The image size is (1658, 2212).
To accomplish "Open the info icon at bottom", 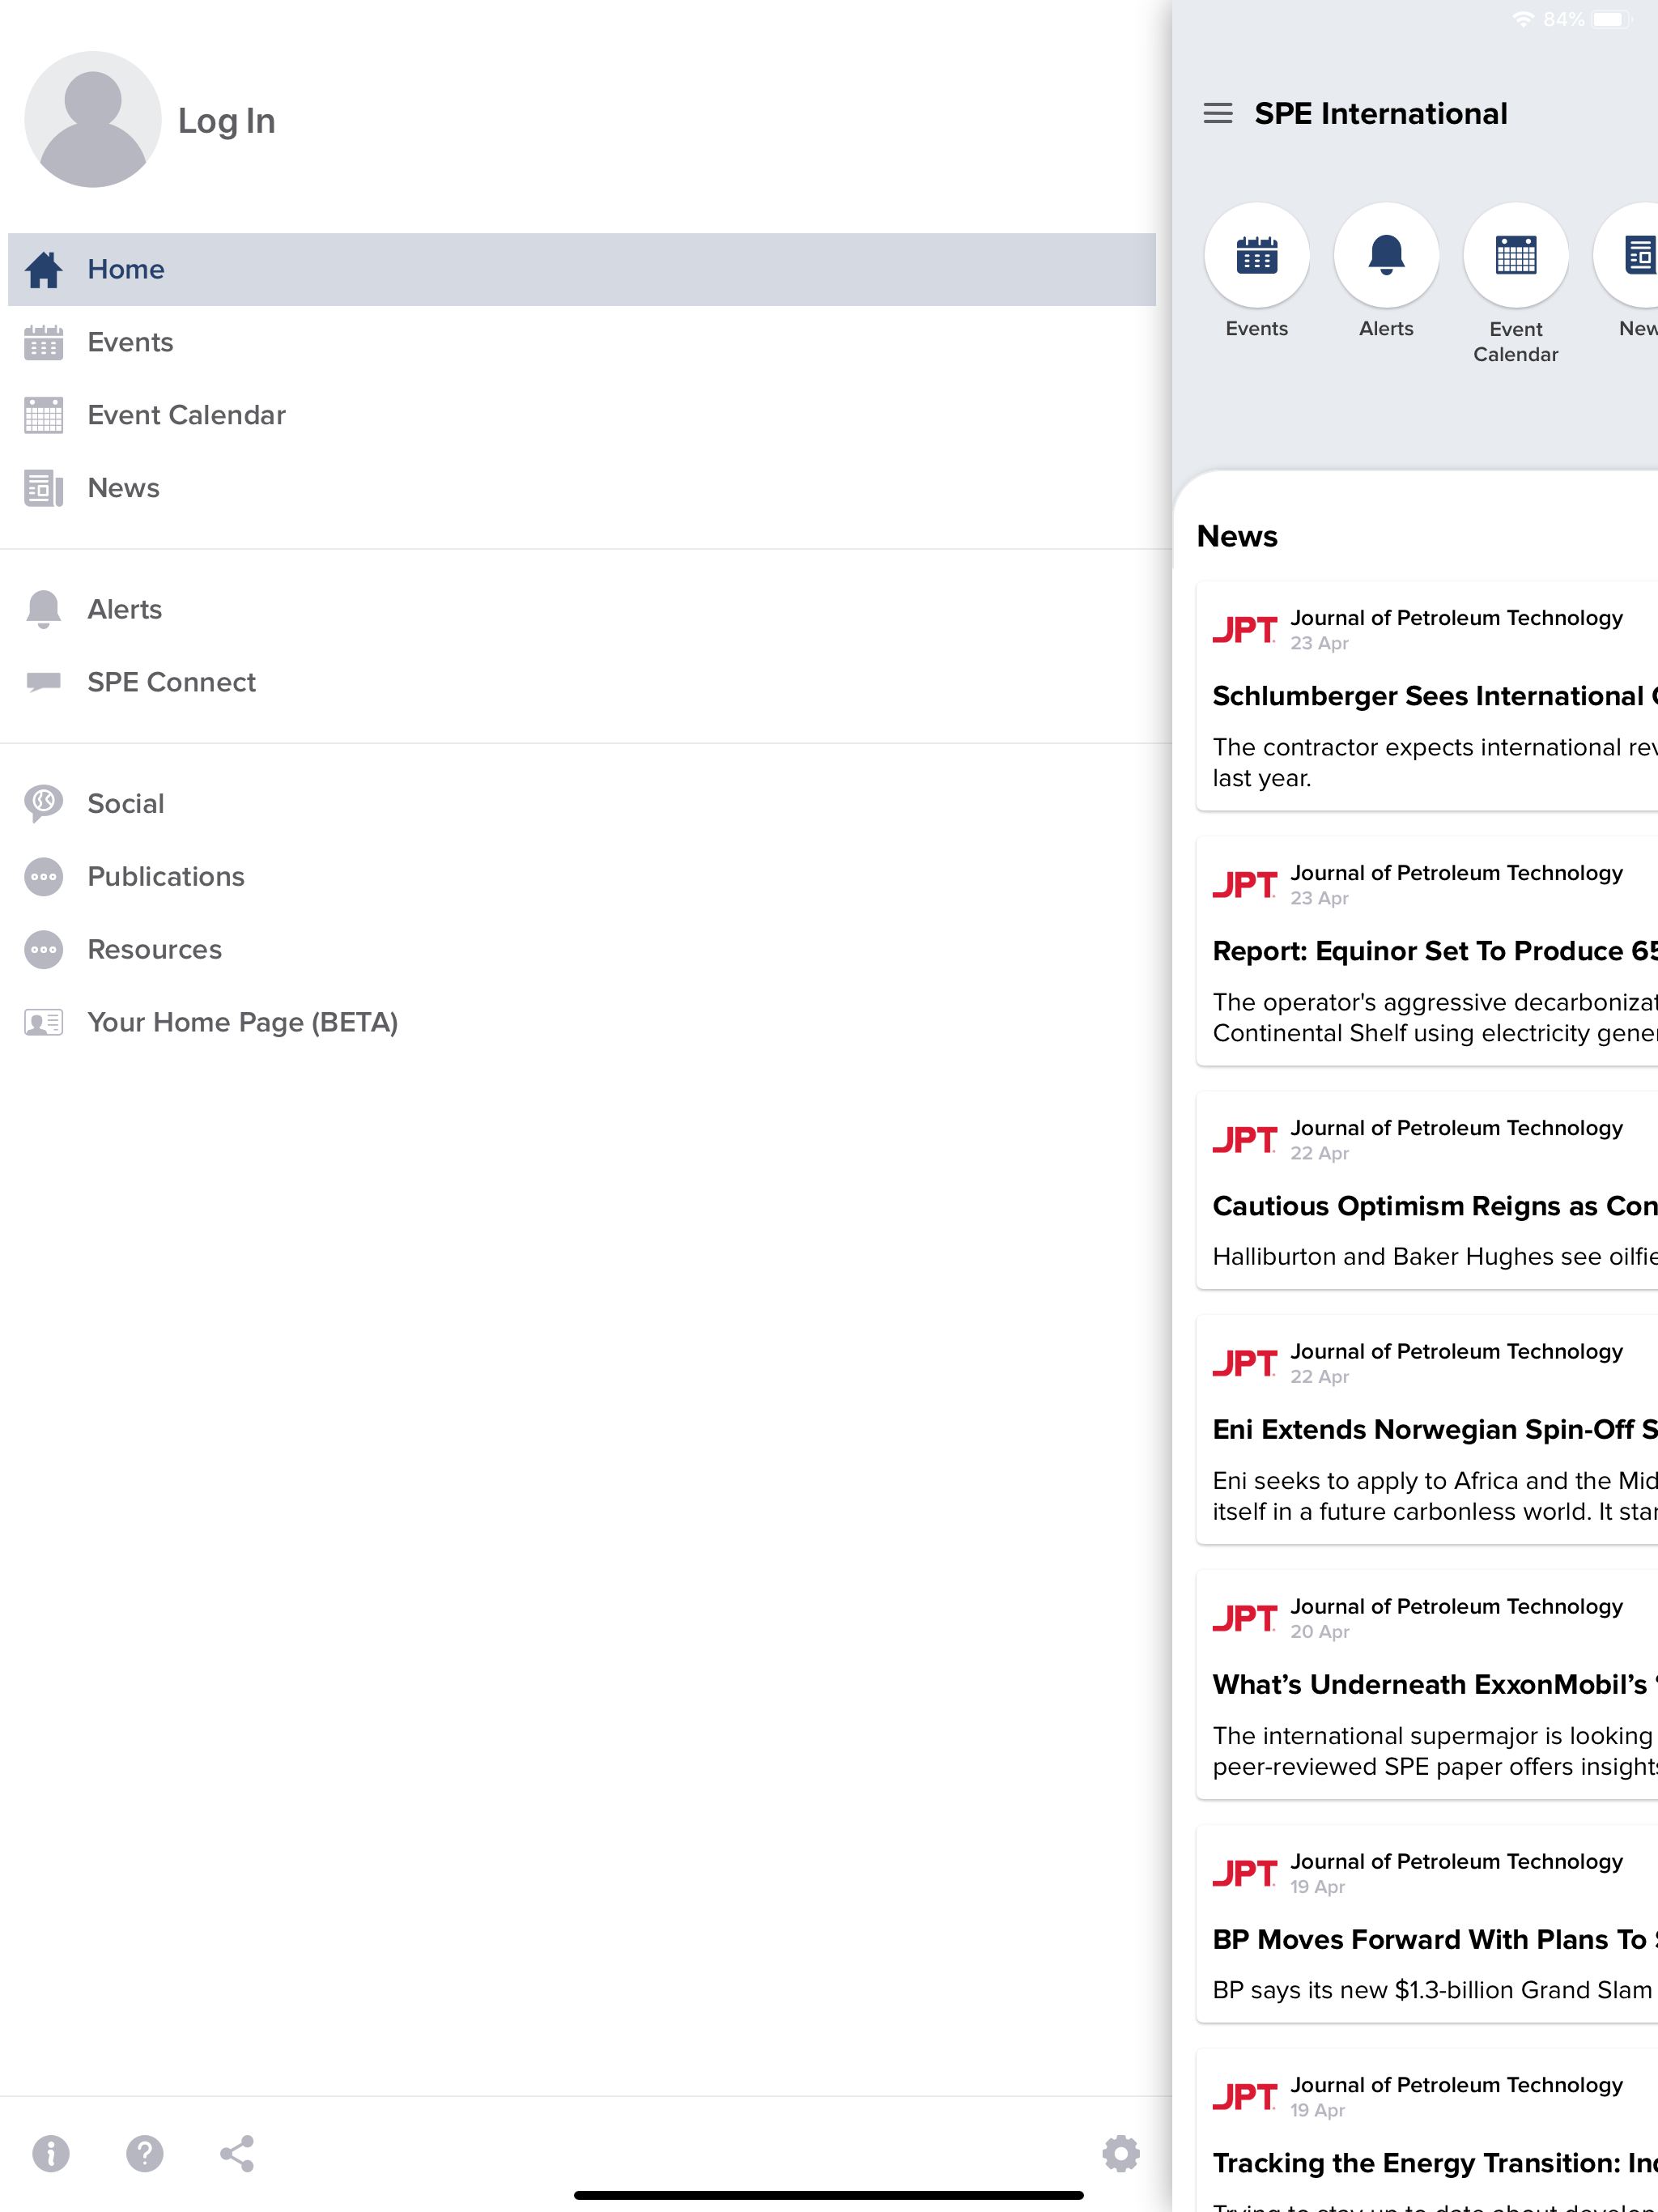I will coord(51,2153).
